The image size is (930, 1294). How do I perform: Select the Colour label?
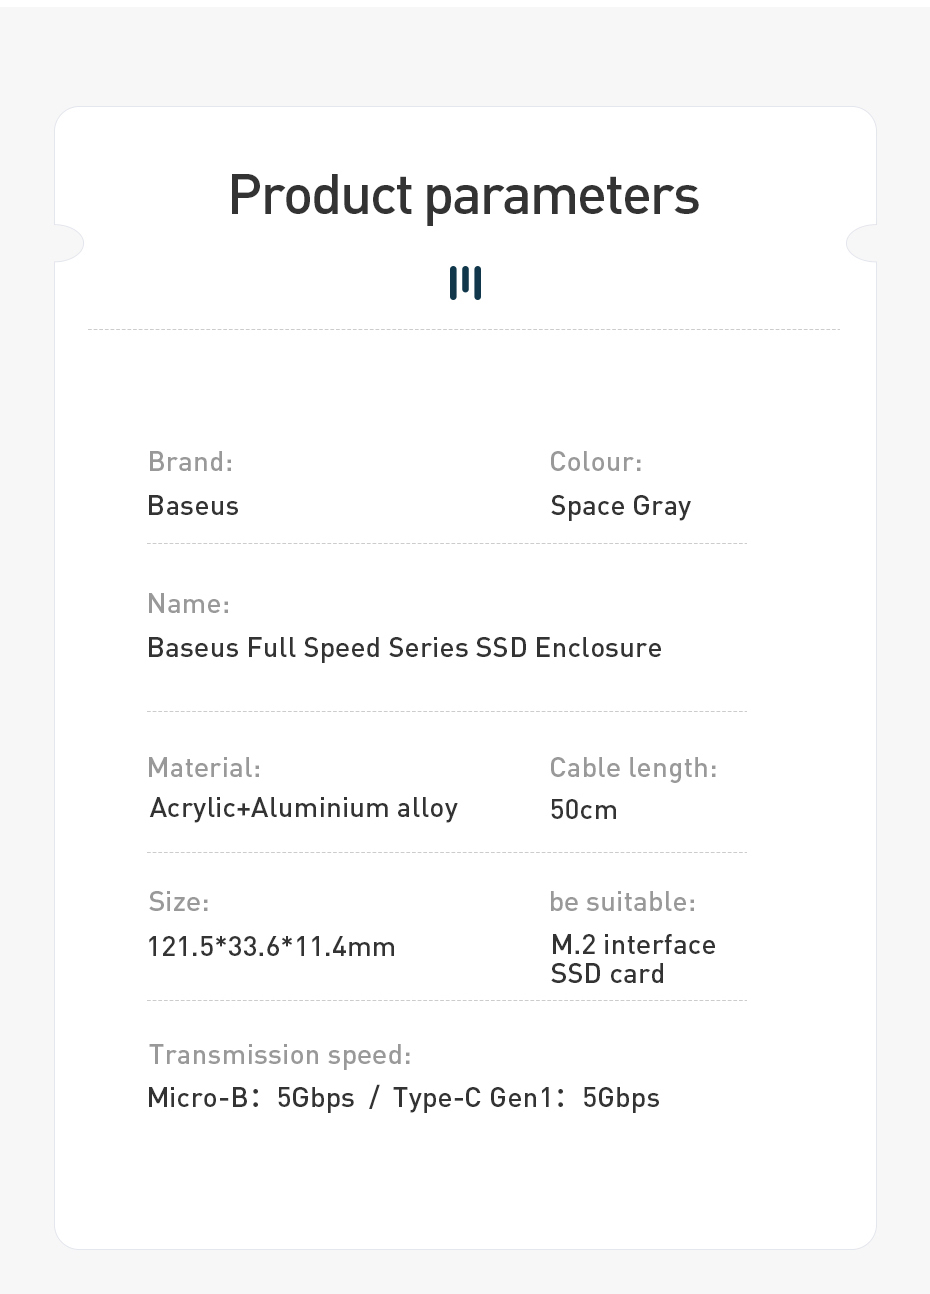[596, 462]
